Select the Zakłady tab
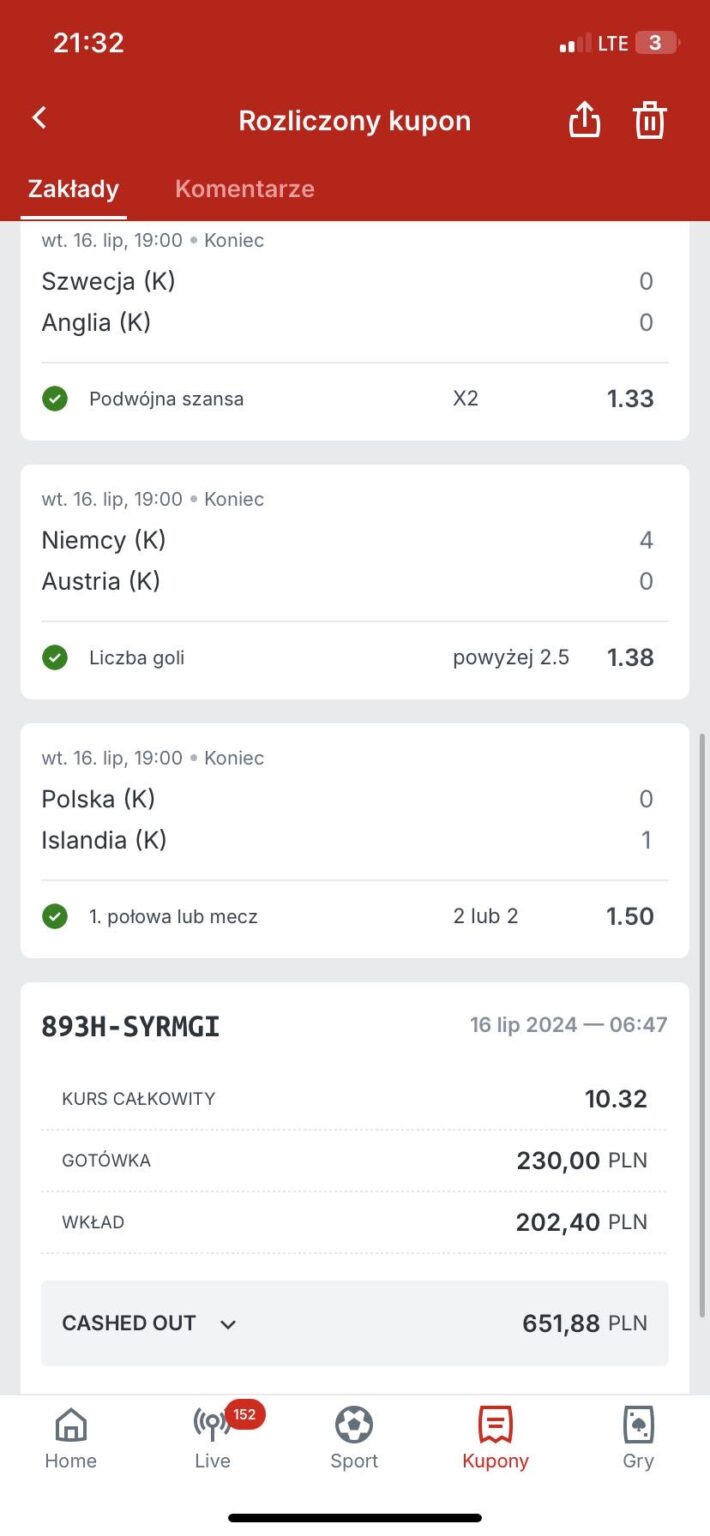 73,189
